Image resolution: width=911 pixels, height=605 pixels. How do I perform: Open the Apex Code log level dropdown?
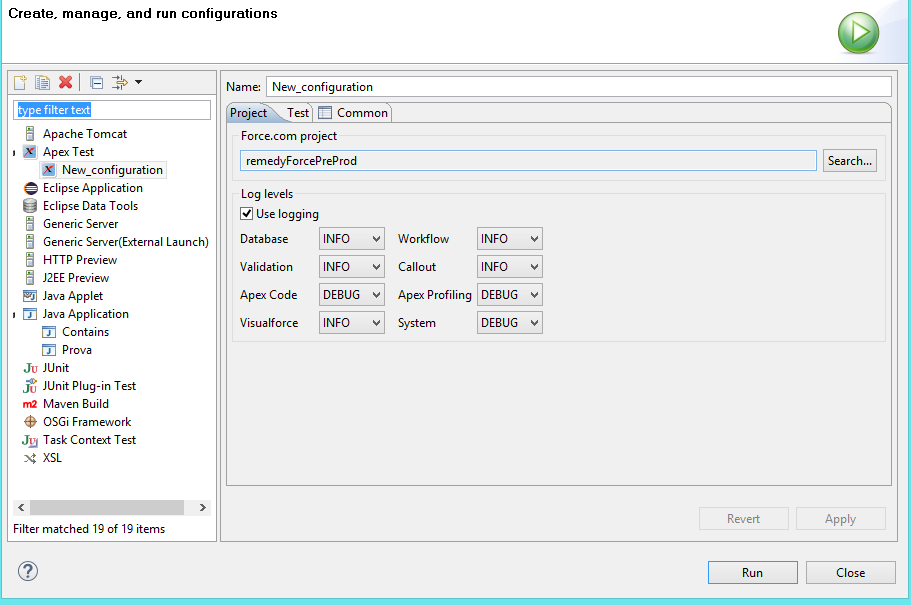pos(351,295)
